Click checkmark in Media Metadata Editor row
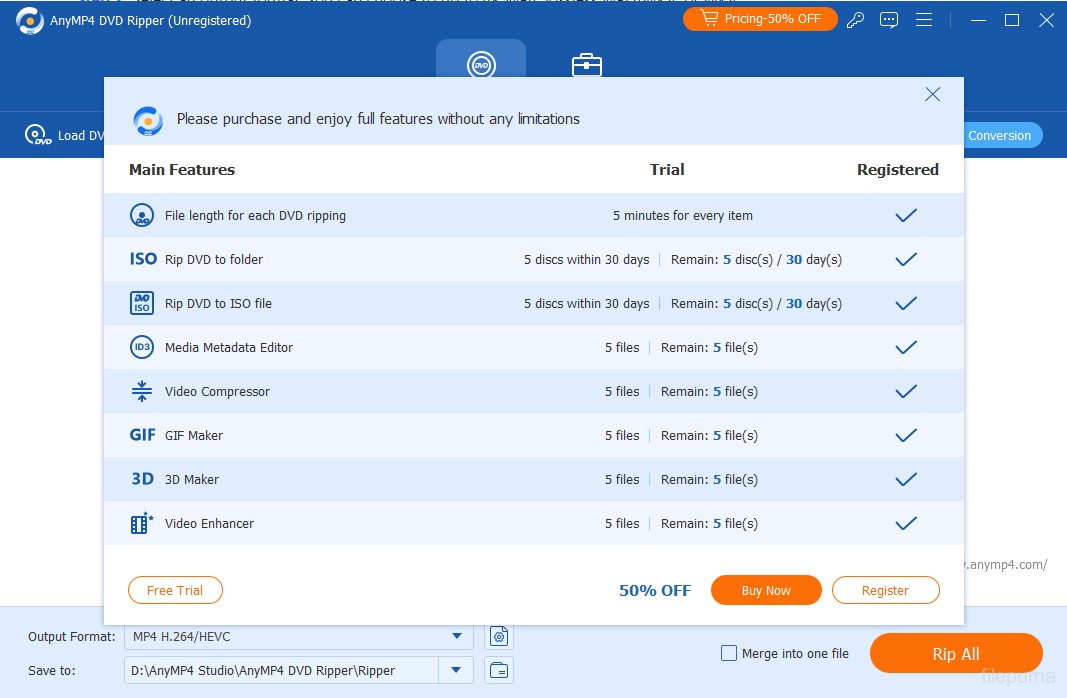The image size is (1067, 698). [x=906, y=348]
